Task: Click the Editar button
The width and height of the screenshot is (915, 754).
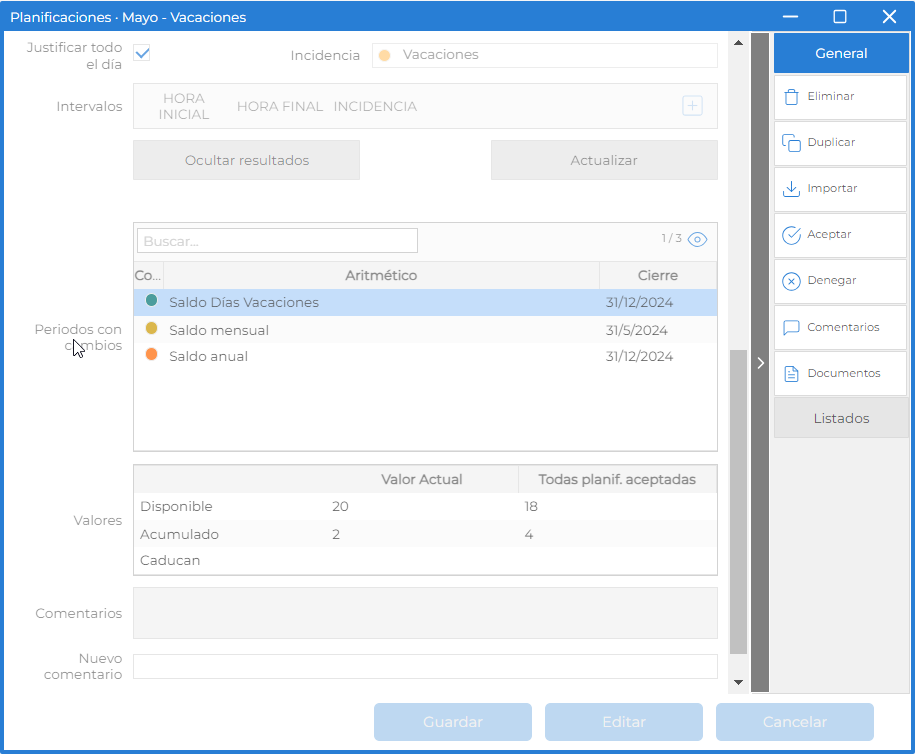Action: (624, 722)
